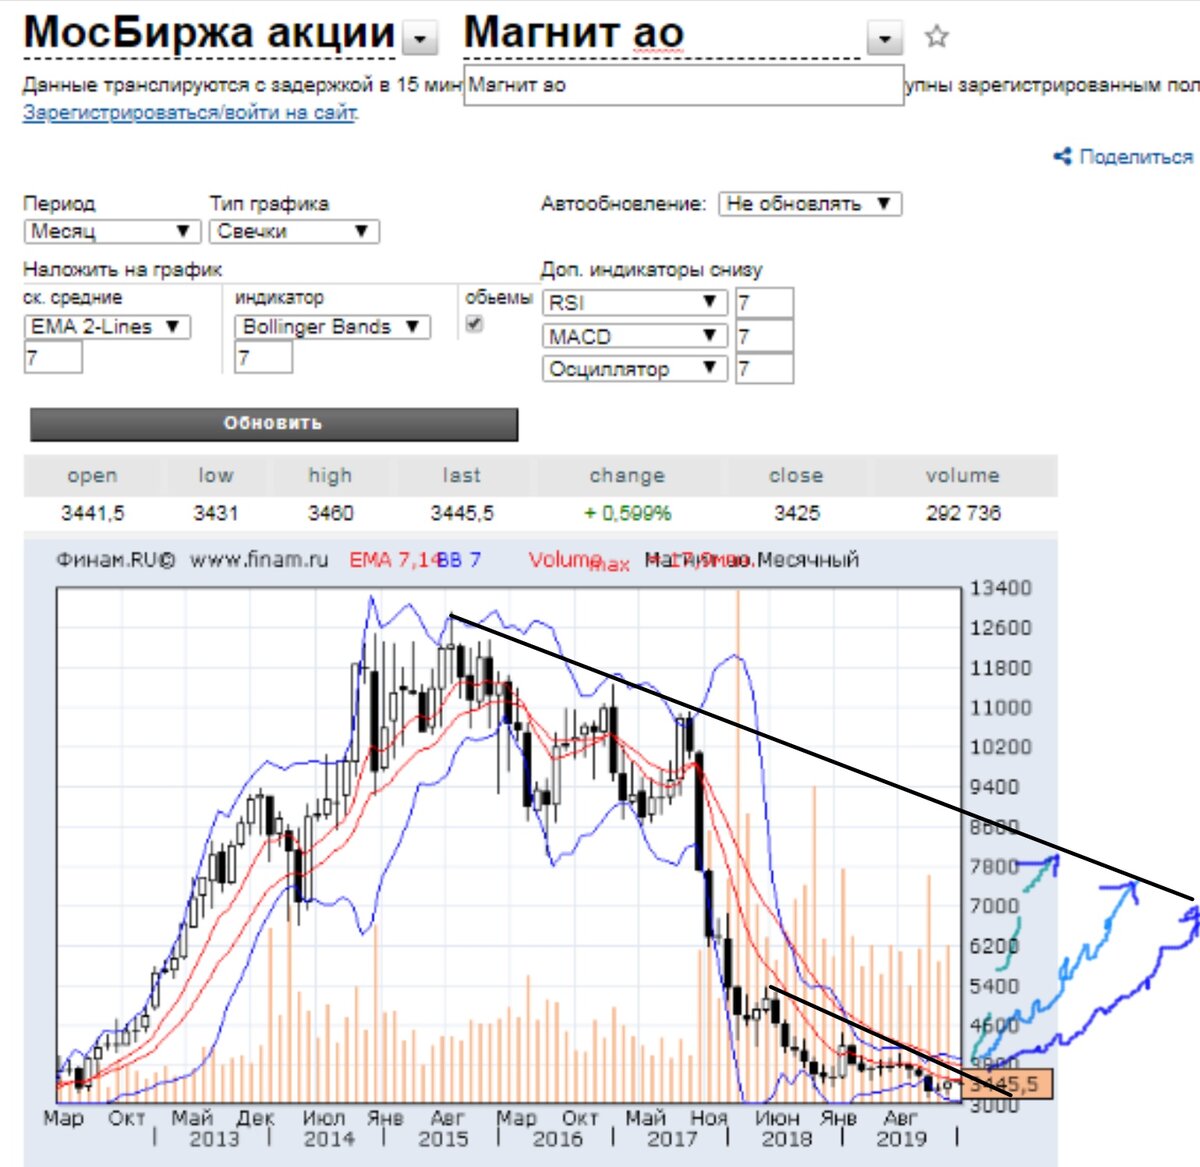Image resolution: width=1200 pixels, height=1167 pixels.
Task: Click the last value 3445,5 in table
Action: (x=462, y=513)
